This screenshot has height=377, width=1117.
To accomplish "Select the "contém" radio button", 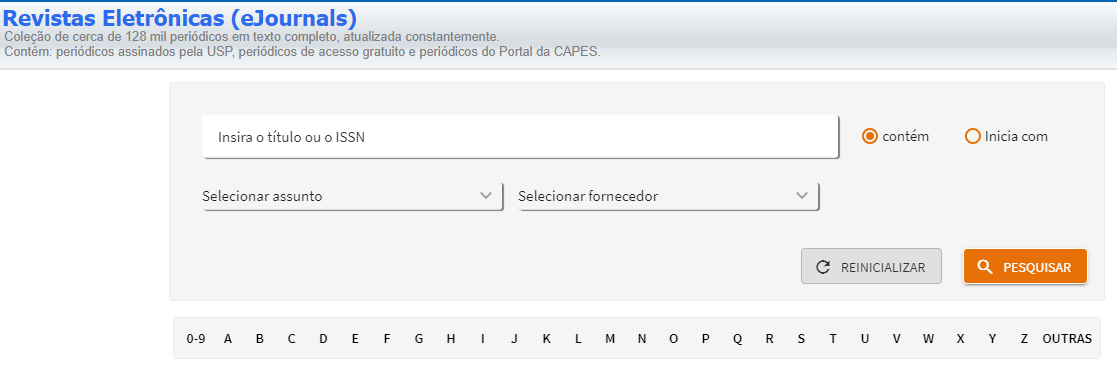I will click(x=869, y=136).
